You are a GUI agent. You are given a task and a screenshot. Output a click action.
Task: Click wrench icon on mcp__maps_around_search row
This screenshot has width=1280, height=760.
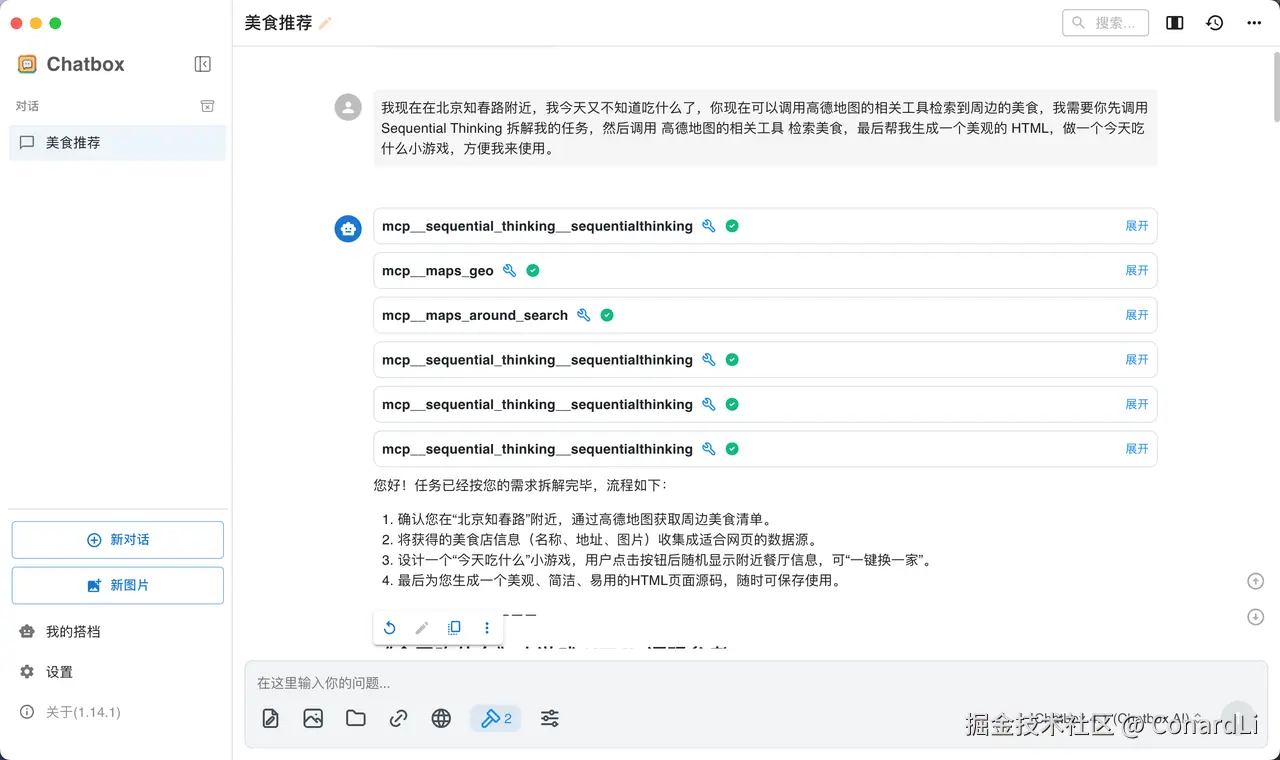click(584, 315)
